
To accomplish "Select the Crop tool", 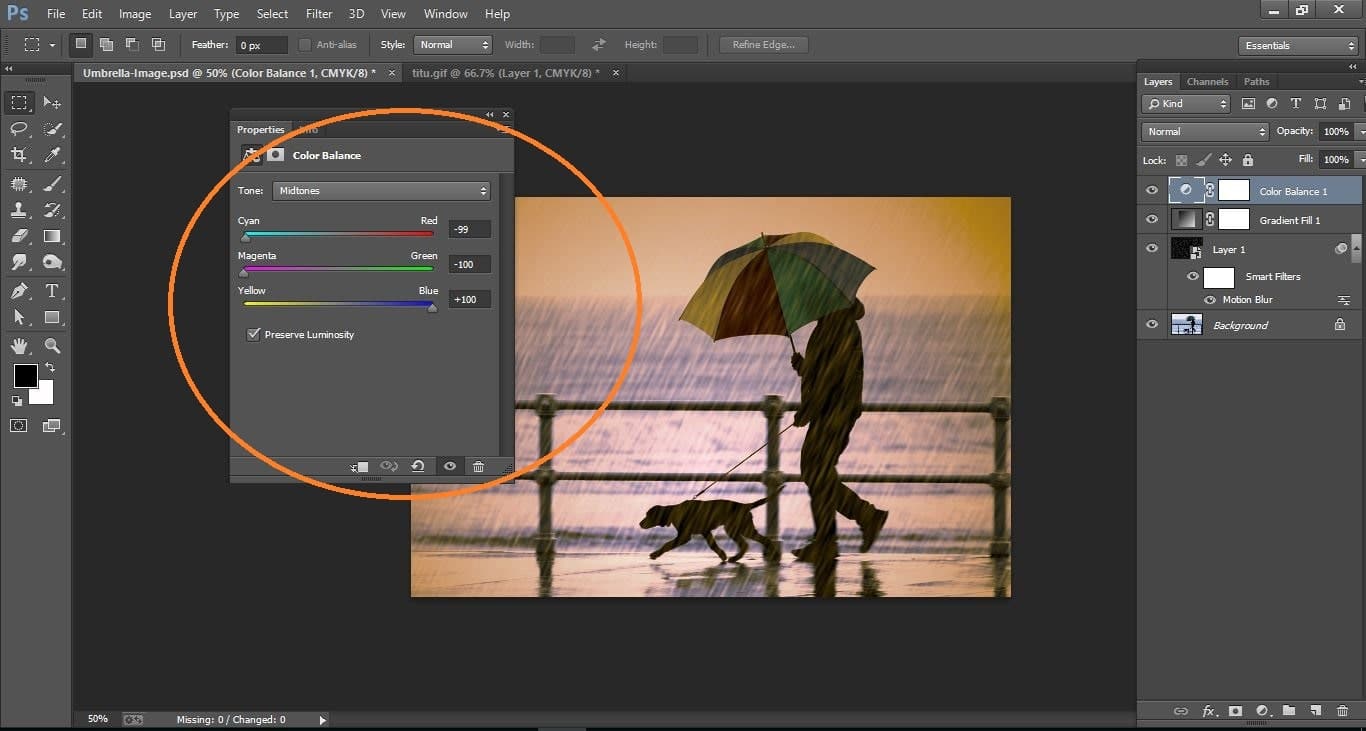I will [20, 155].
